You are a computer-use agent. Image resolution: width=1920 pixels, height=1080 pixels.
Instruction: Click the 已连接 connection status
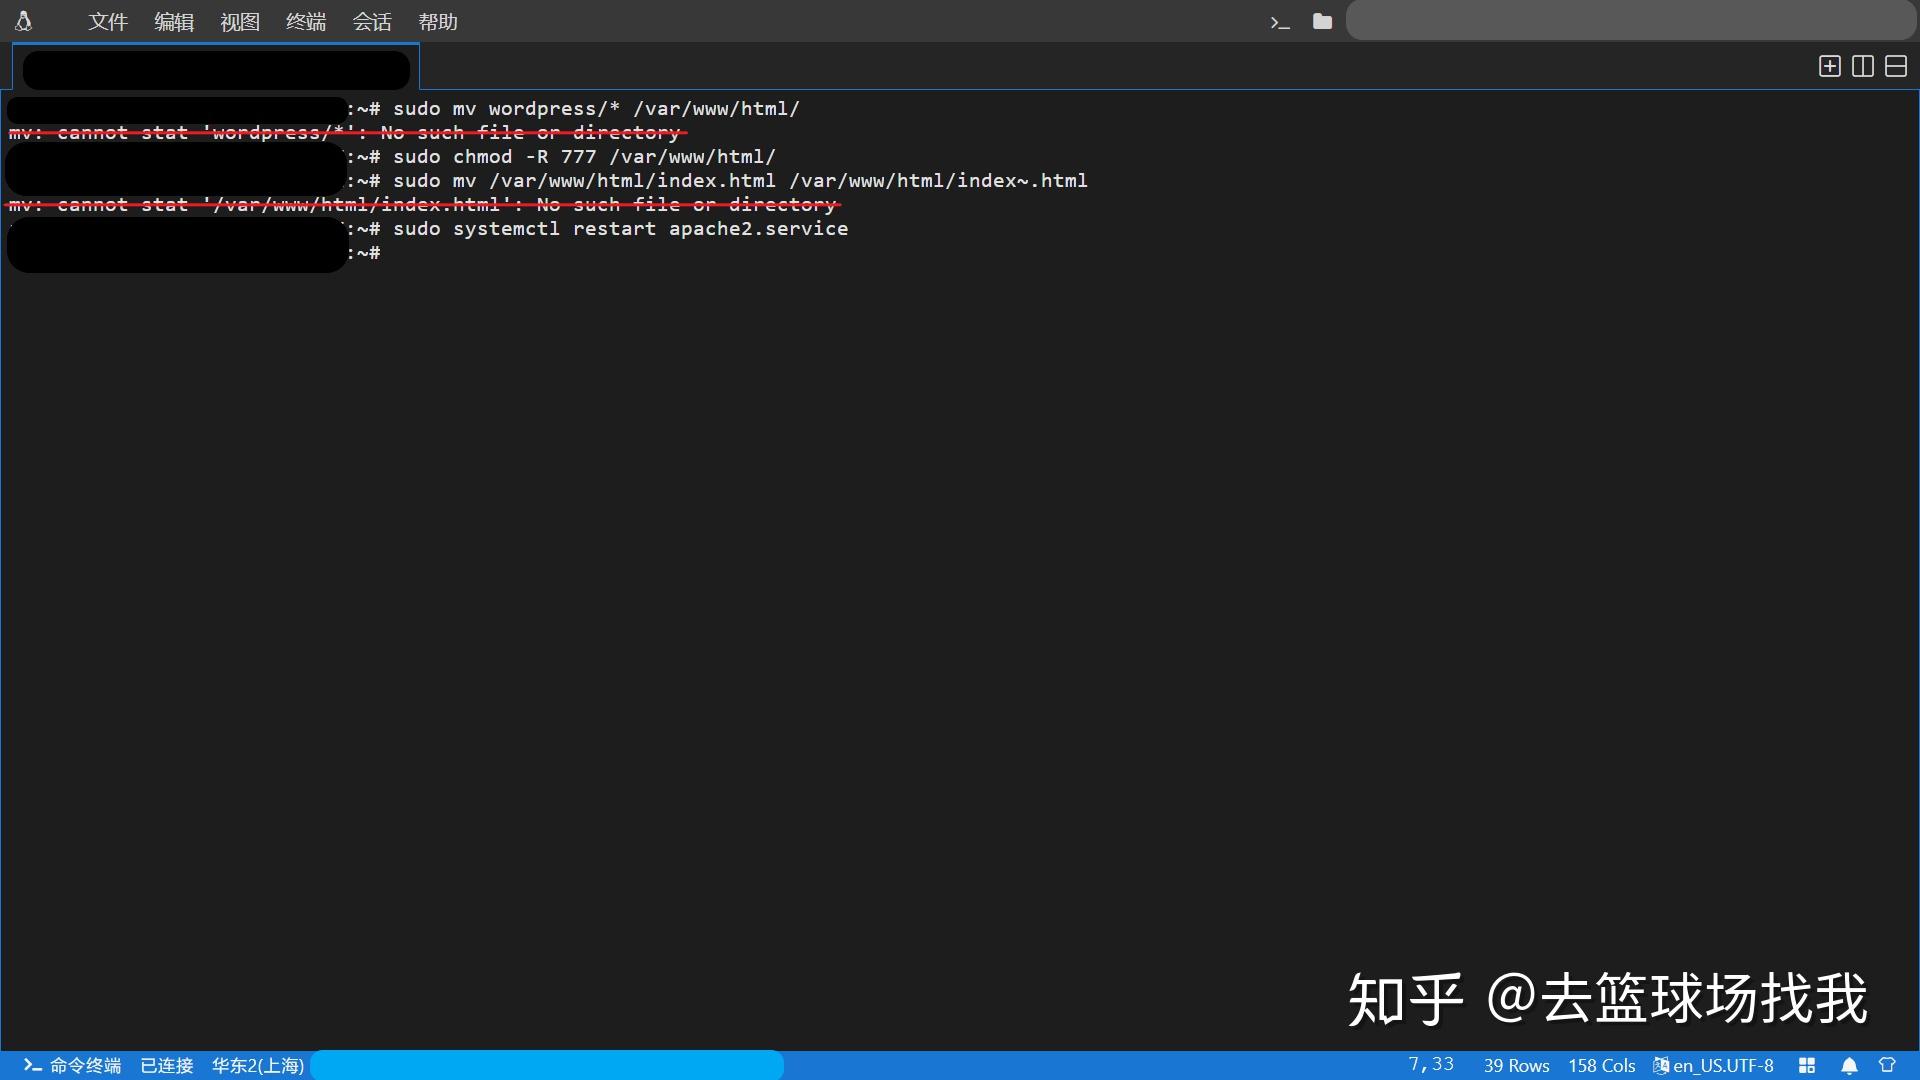[166, 1065]
